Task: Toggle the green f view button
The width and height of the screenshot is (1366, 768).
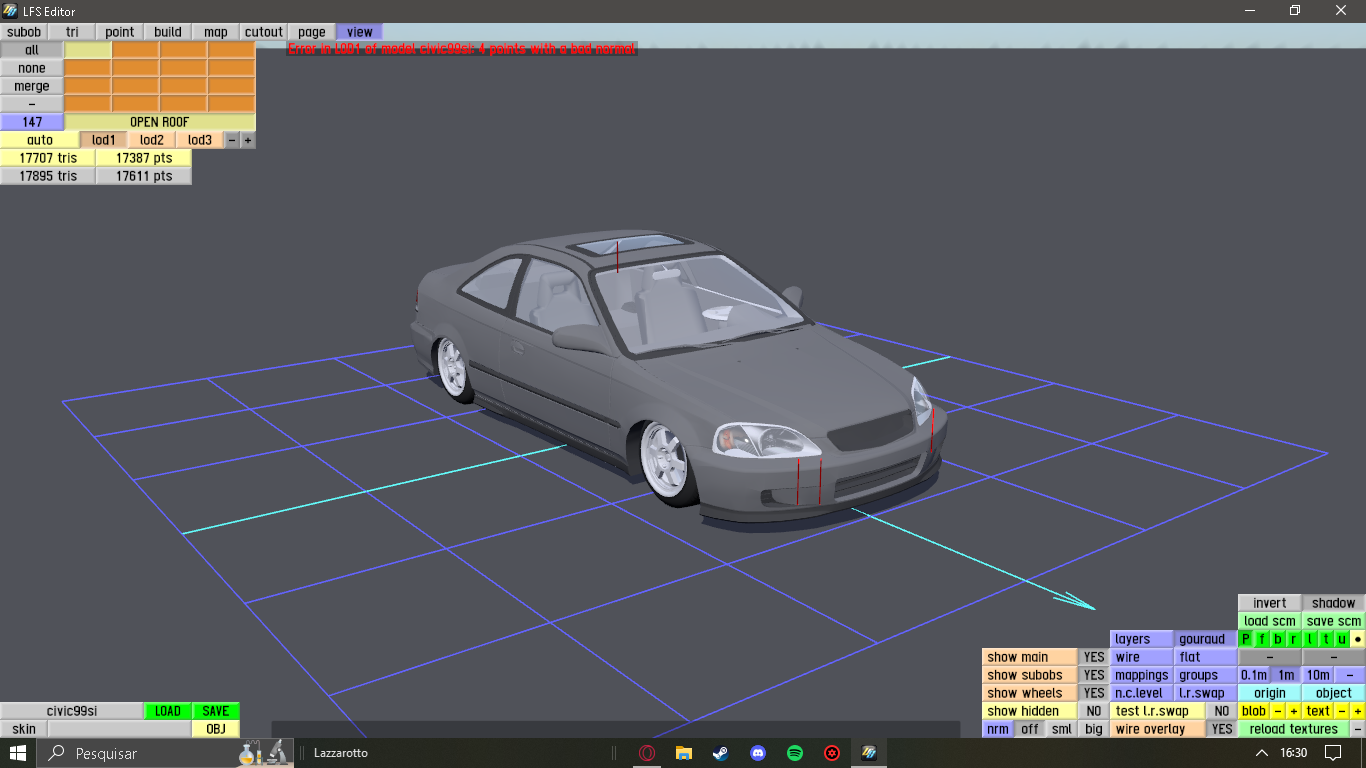Action: pos(1262,639)
